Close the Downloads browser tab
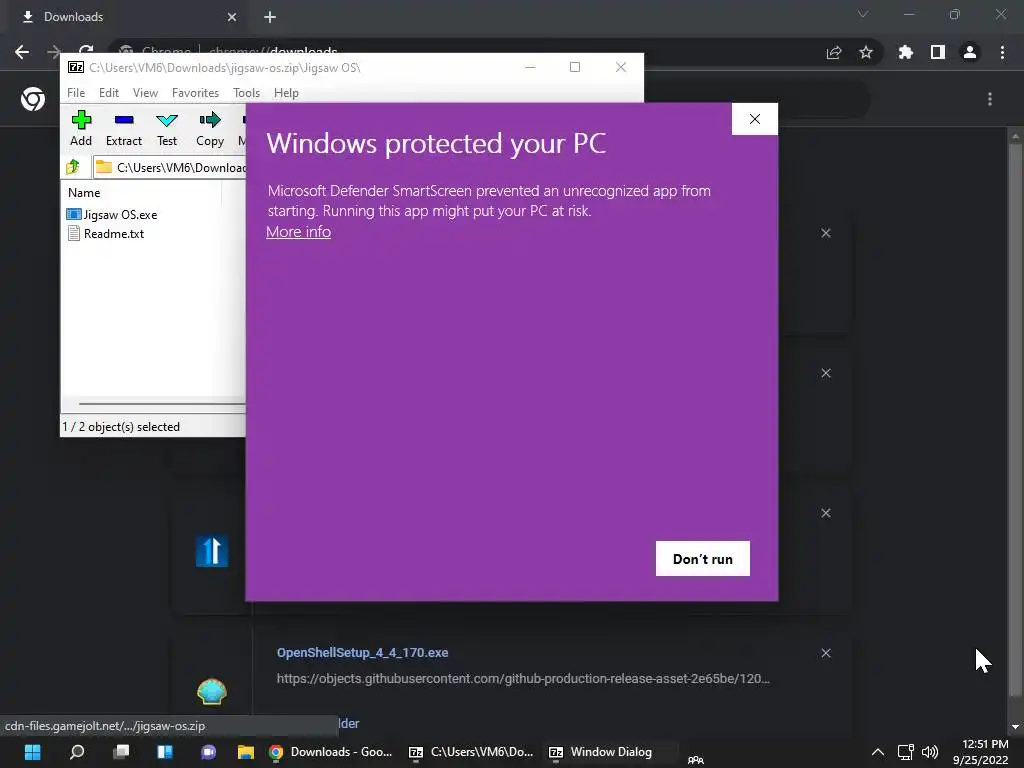The height and width of the screenshot is (768, 1024). click(x=232, y=17)
